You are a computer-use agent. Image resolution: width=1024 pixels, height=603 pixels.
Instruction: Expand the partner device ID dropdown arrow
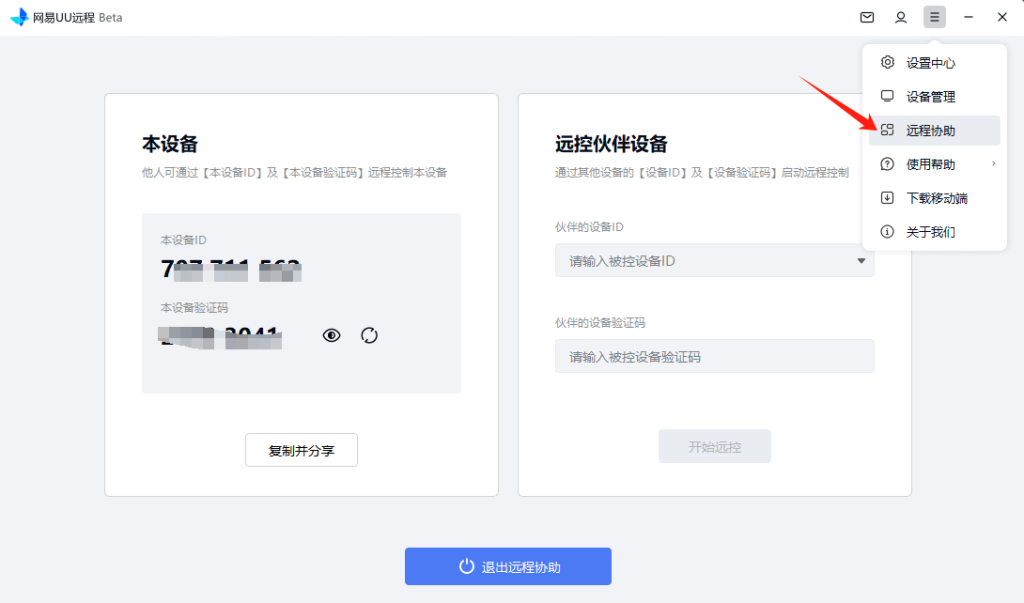[x=861, y=261]
